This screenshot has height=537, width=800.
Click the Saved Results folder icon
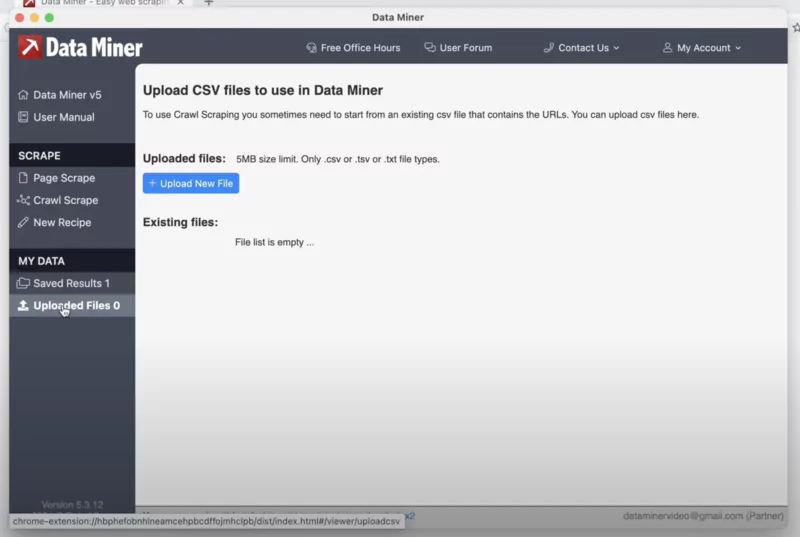[x=23, y=283]
